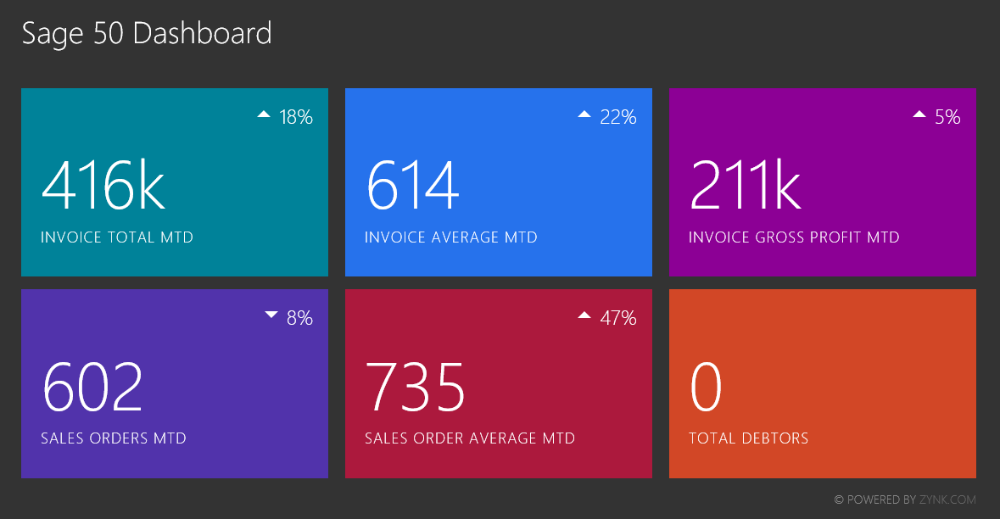1000x519 pixels.
Task: Click the SALES ORDERS MTD label
Action: point(114,438)
